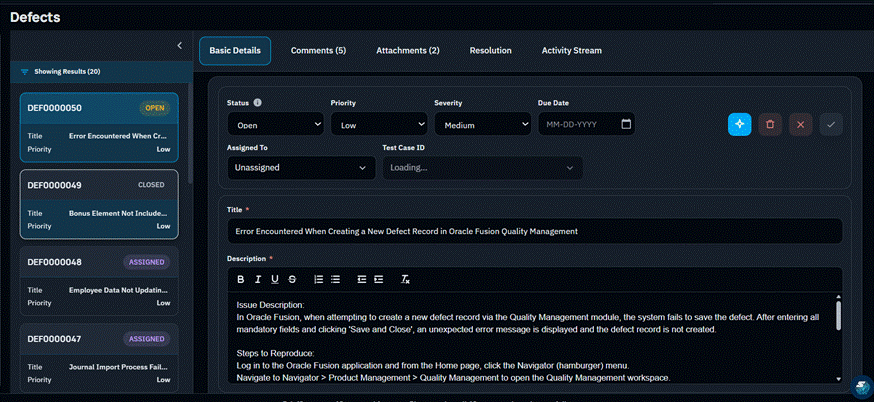The height and width of the screenshot is (402, 874).
Task: Switch to the Comments (5) tab
Action: tap(318, 51)
